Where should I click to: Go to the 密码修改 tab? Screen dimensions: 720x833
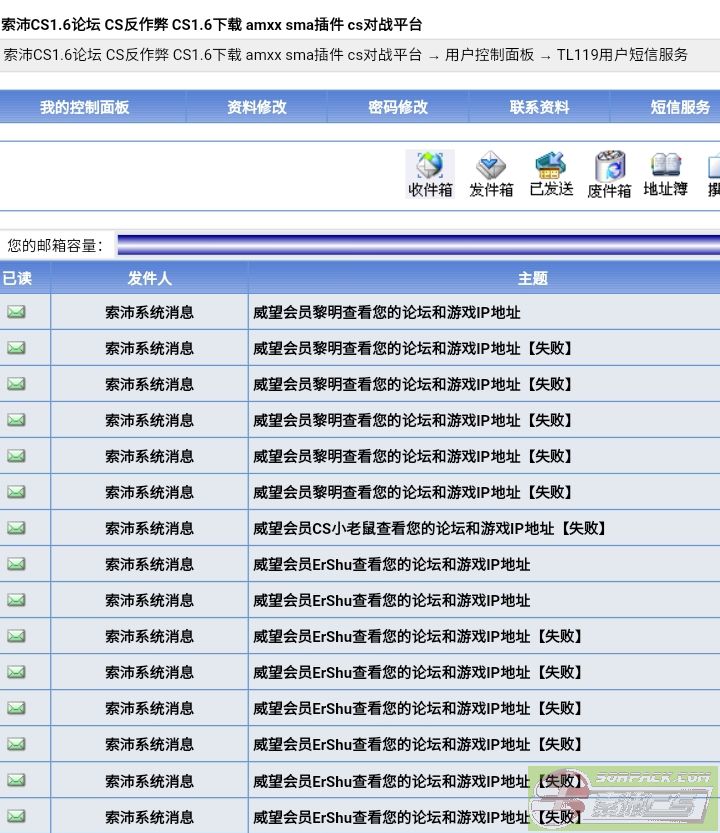click(398, 107)
